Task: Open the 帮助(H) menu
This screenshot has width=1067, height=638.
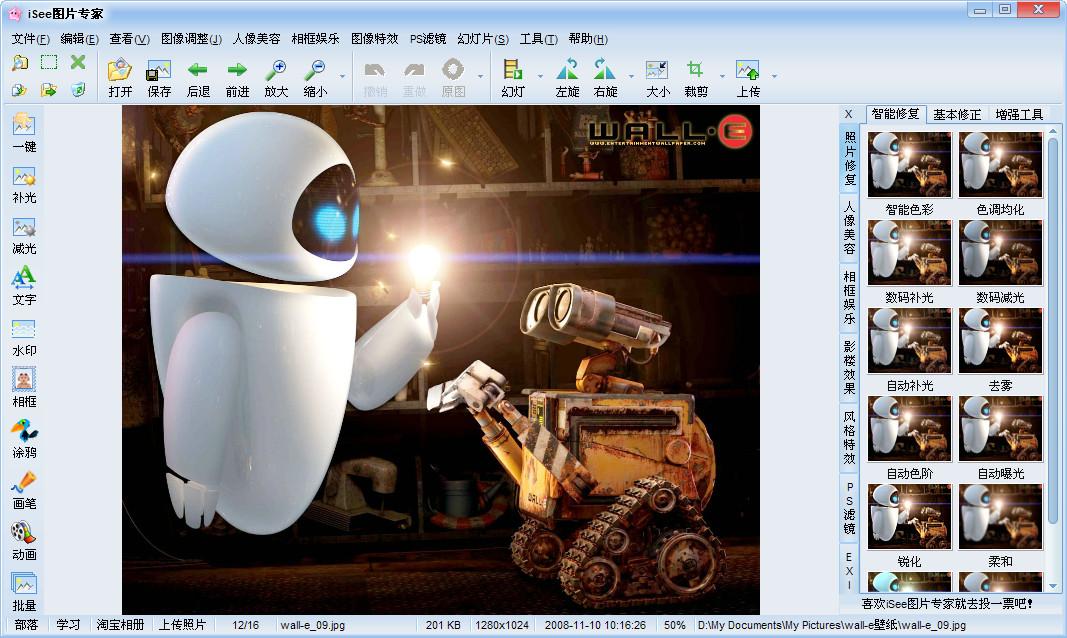Action: click(x=588, y=39)
